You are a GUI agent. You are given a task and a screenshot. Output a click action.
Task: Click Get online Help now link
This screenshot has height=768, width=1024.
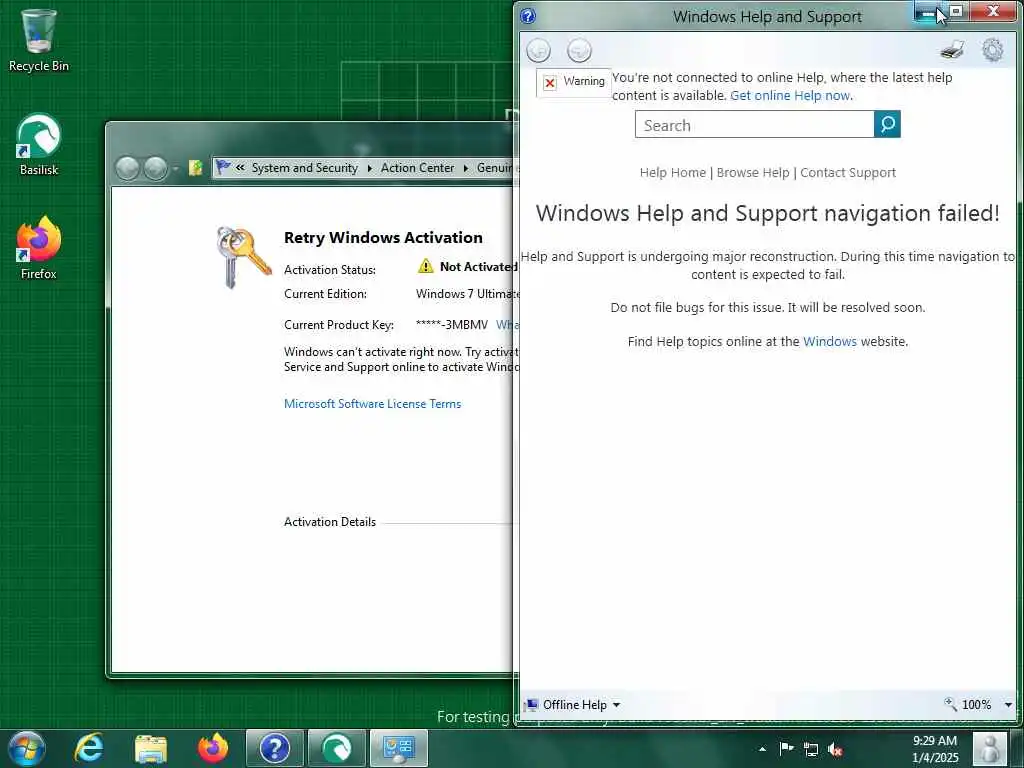tap(790, 95)
